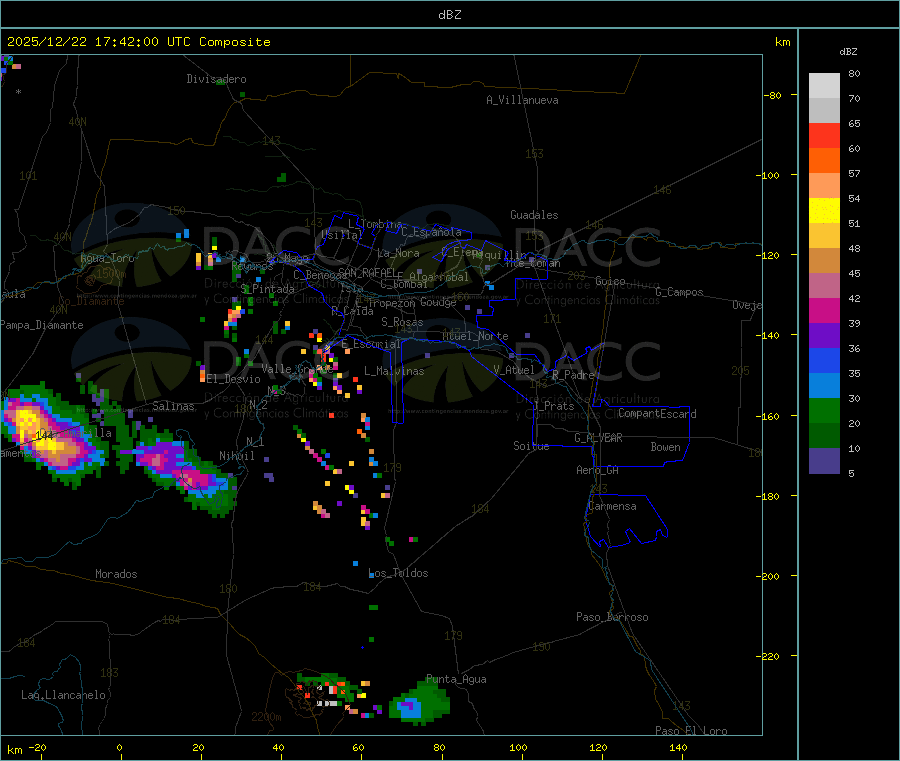Viewport: 900px width, 761px height.
Task: Click the Los_Toldos place label
Action: pos(398,573)
